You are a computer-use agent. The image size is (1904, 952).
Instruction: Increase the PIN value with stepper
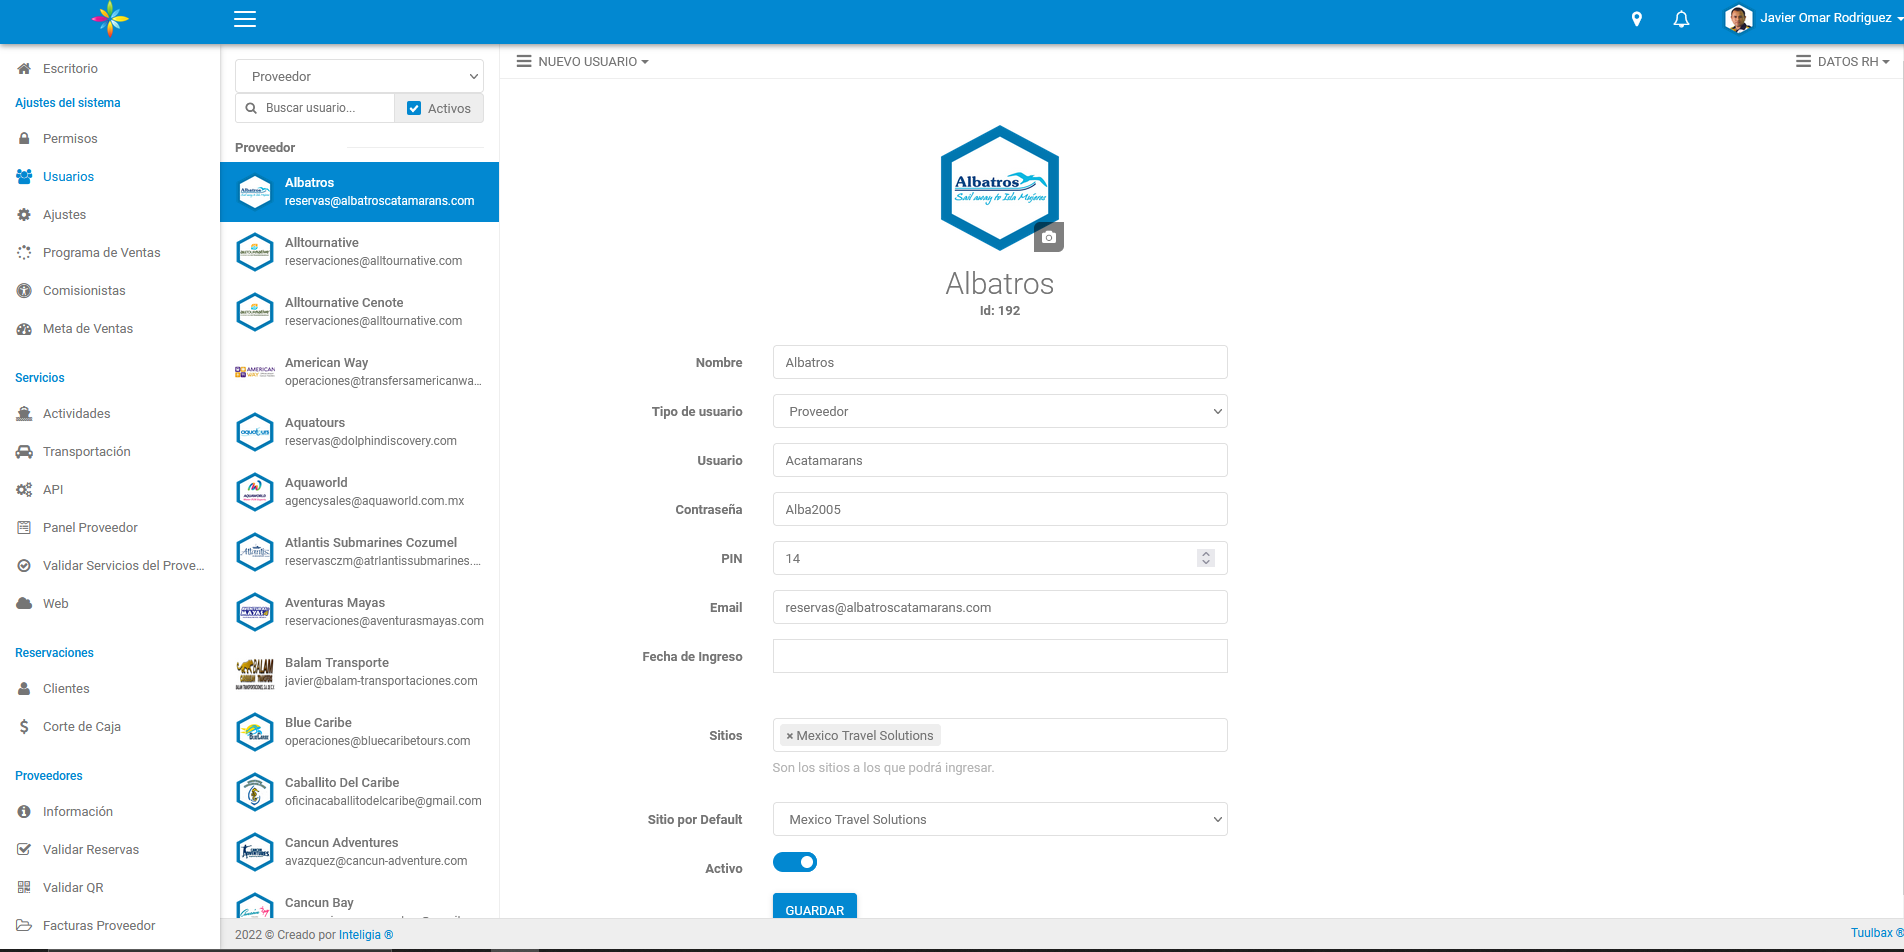1206,554
